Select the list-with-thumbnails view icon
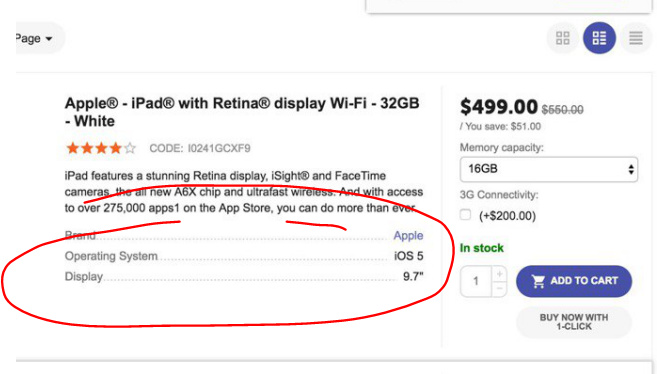657x374 pixels. click(599, 38)
